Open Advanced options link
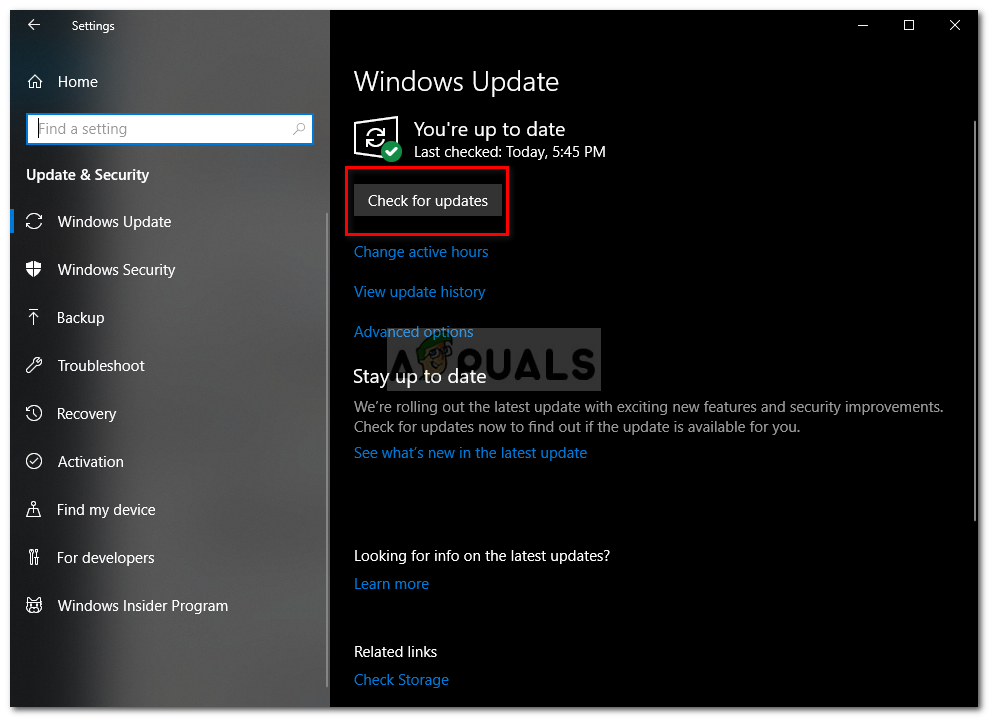 coord(413,332)
